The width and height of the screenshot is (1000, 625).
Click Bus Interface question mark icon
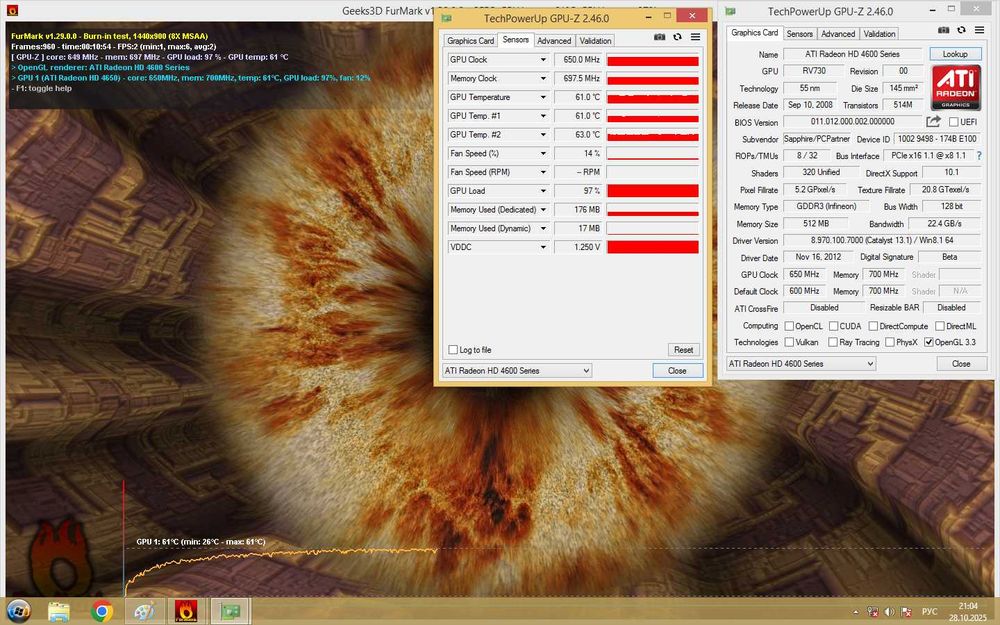click(979, 156)
